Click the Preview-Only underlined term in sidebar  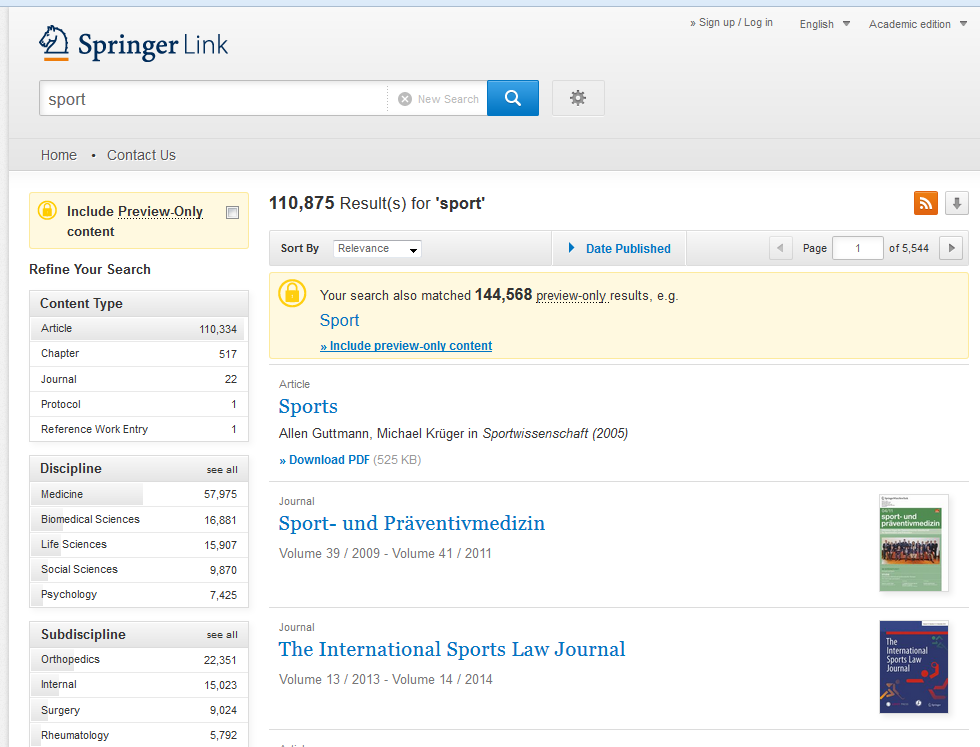160,212
